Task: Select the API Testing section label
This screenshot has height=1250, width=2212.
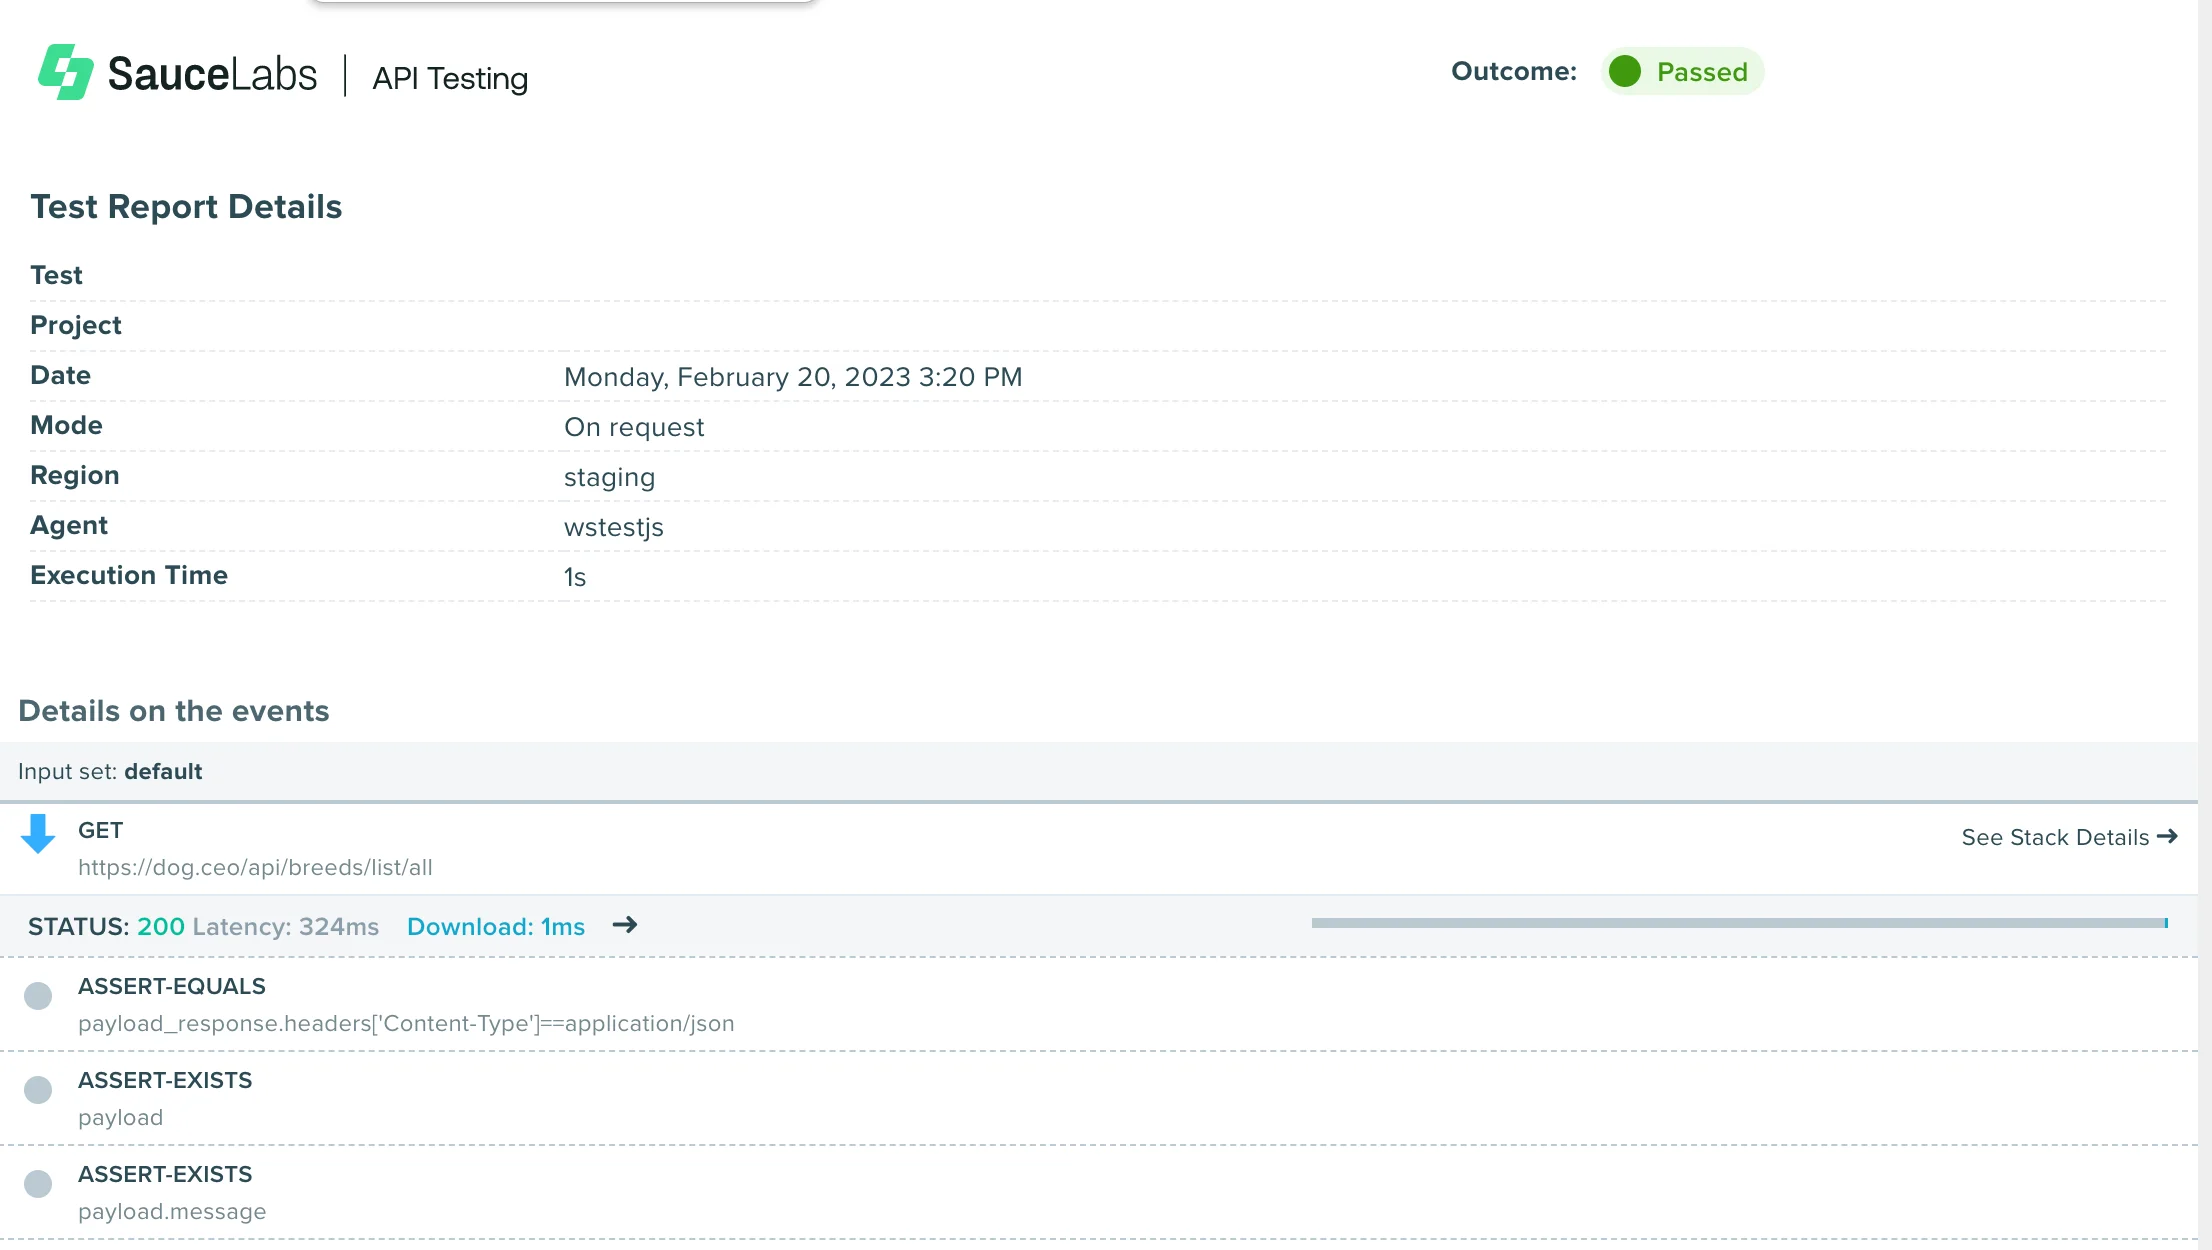Action: point(450,78)
